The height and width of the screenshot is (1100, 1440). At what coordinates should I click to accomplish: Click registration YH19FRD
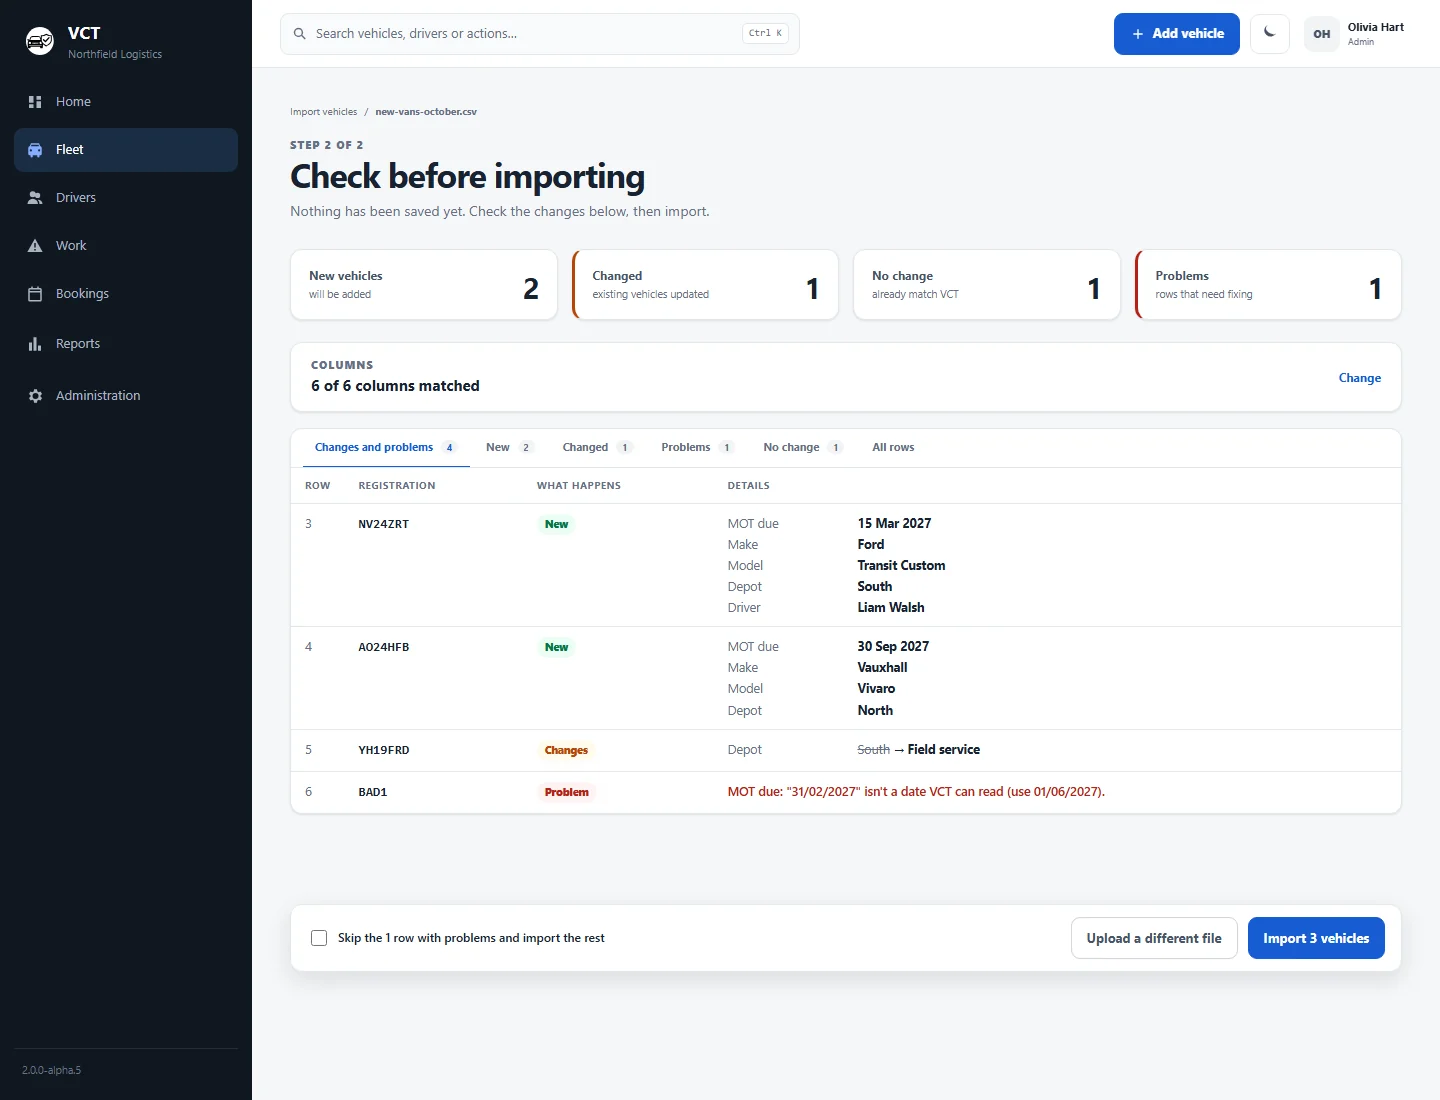(384, 750)
